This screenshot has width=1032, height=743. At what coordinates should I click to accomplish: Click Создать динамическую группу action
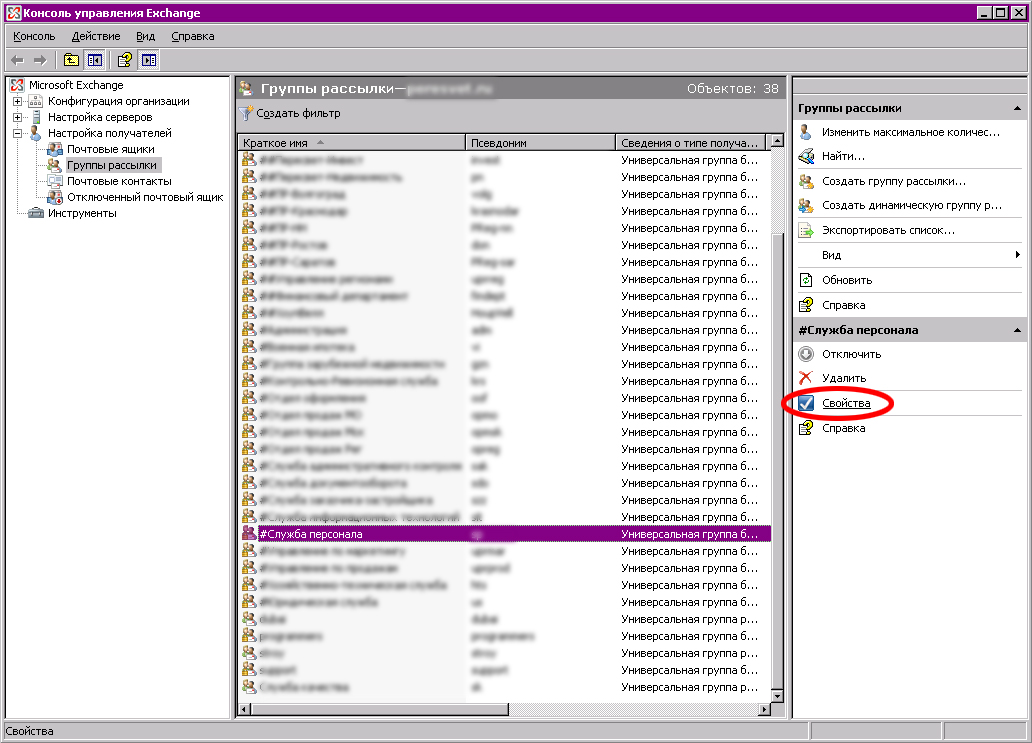coord(912,205)
